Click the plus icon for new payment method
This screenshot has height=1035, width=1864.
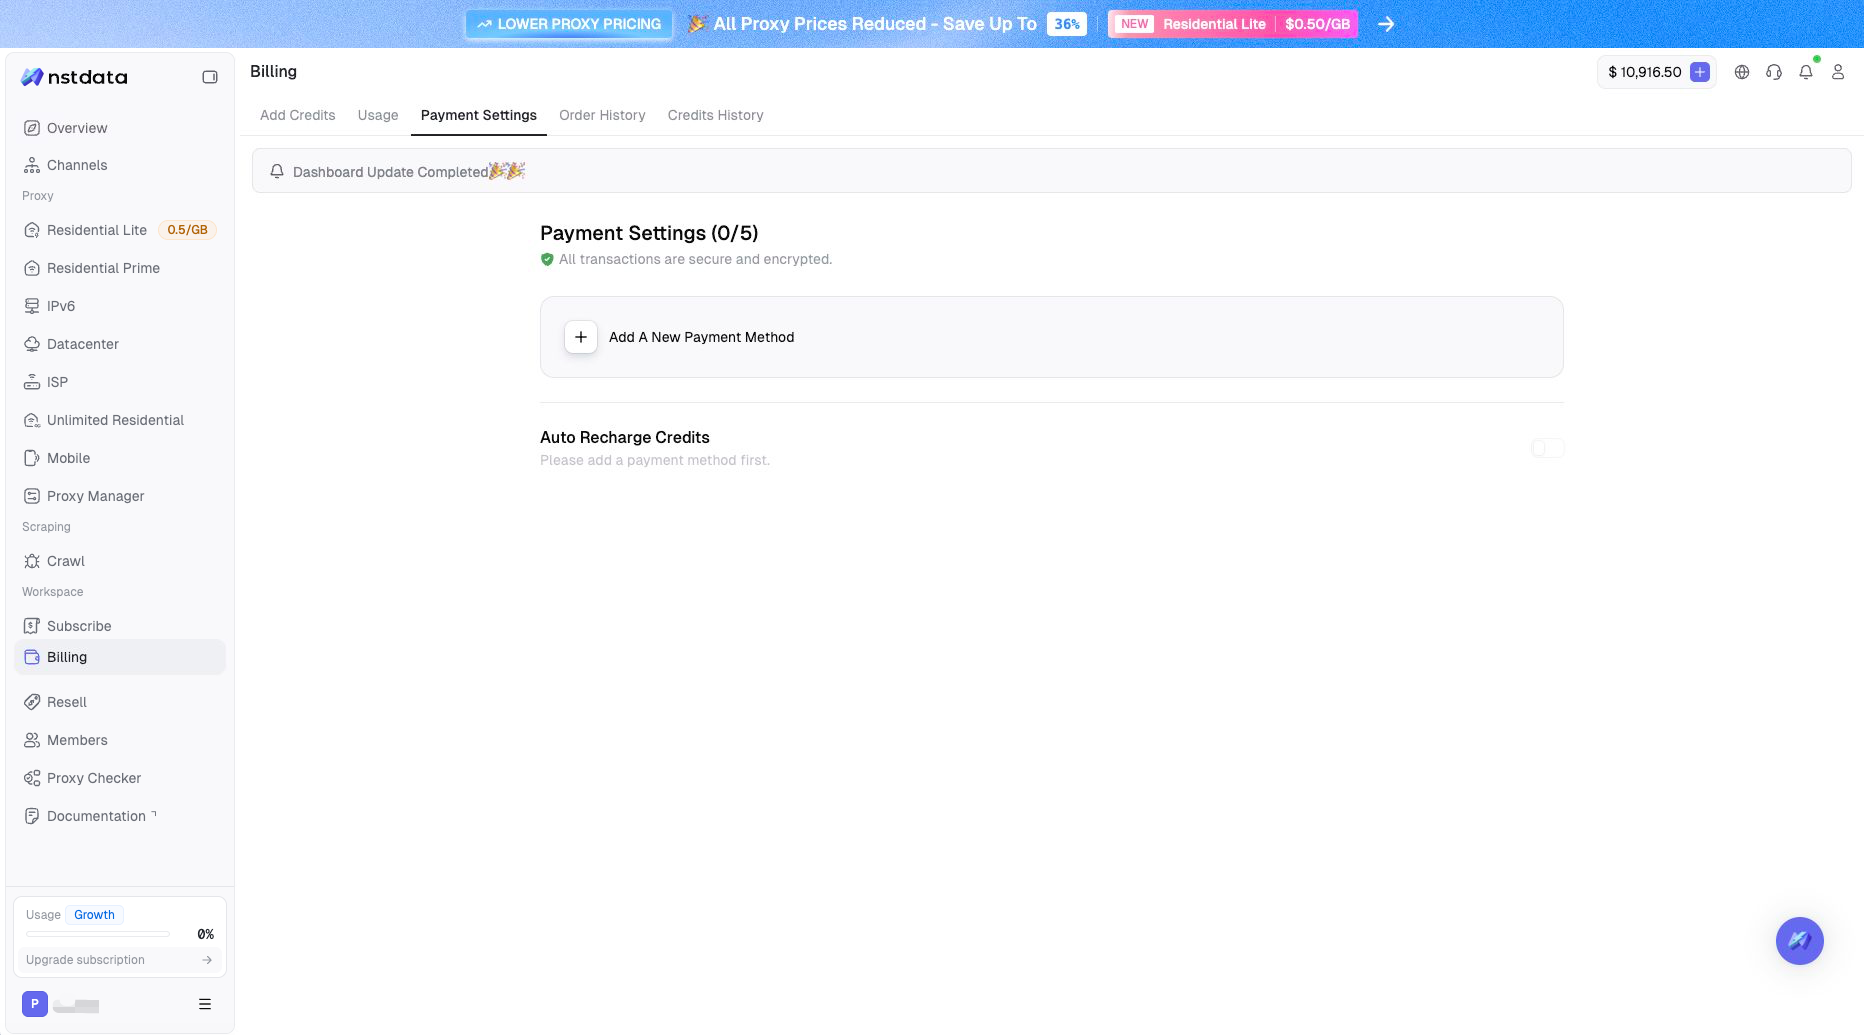click(x=581, y=337)
